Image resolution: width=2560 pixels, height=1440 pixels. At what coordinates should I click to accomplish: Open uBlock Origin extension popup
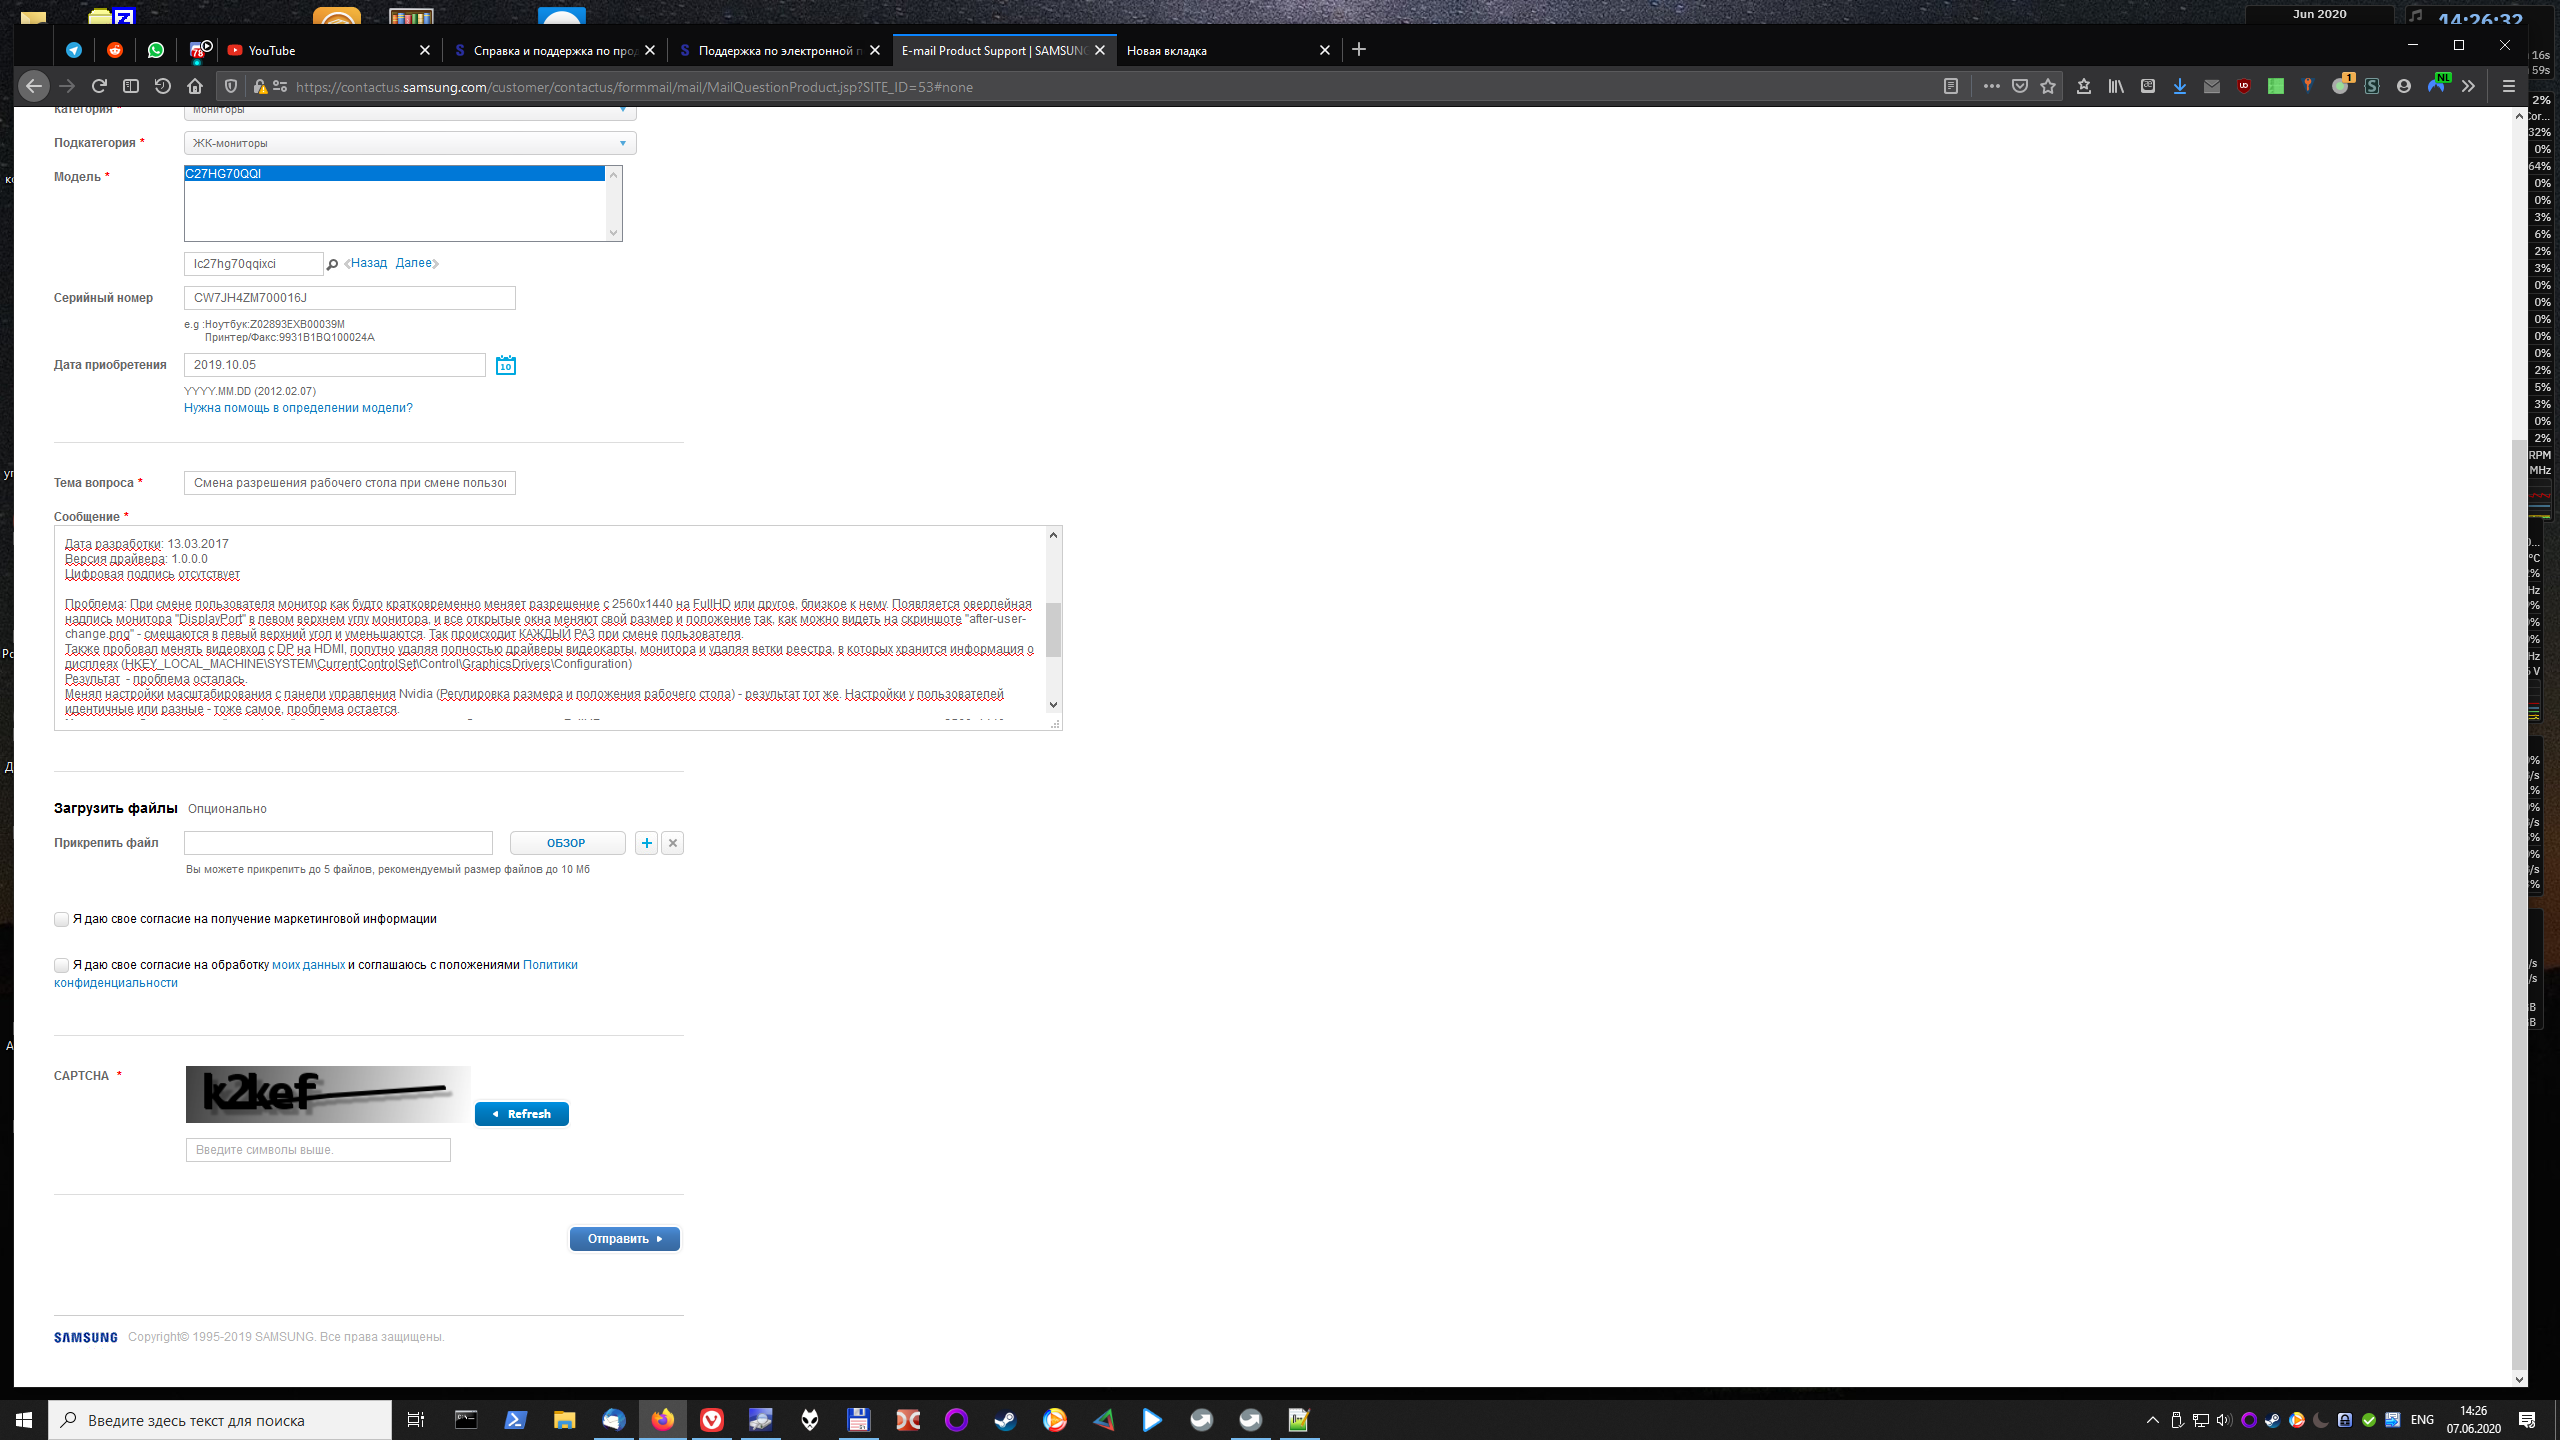click(2244, 86)
